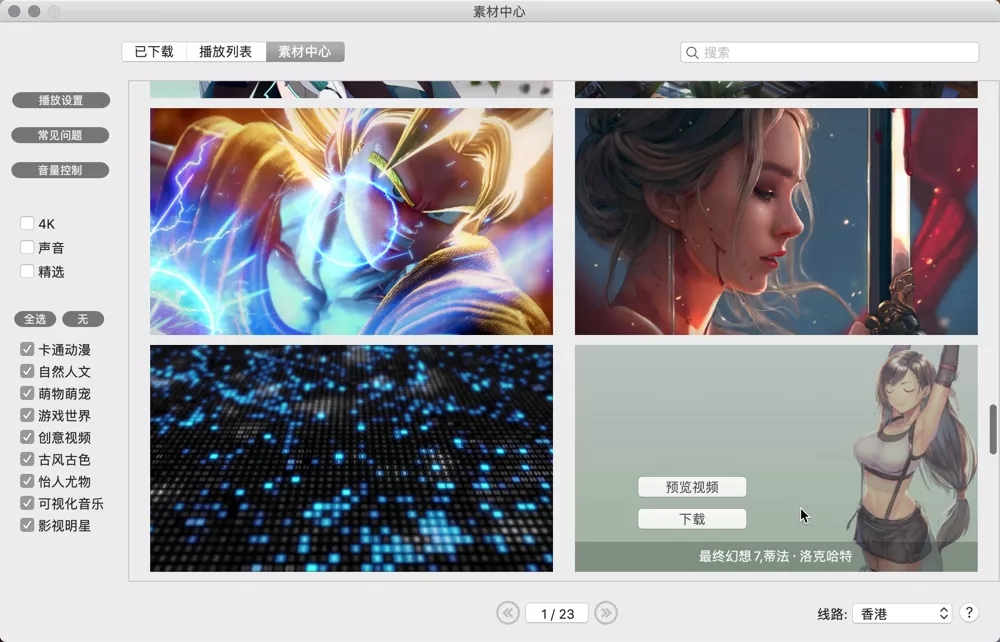Enable the 4K filter checkbox
This screenshot has width=1000, height=642.
(27, 223)
